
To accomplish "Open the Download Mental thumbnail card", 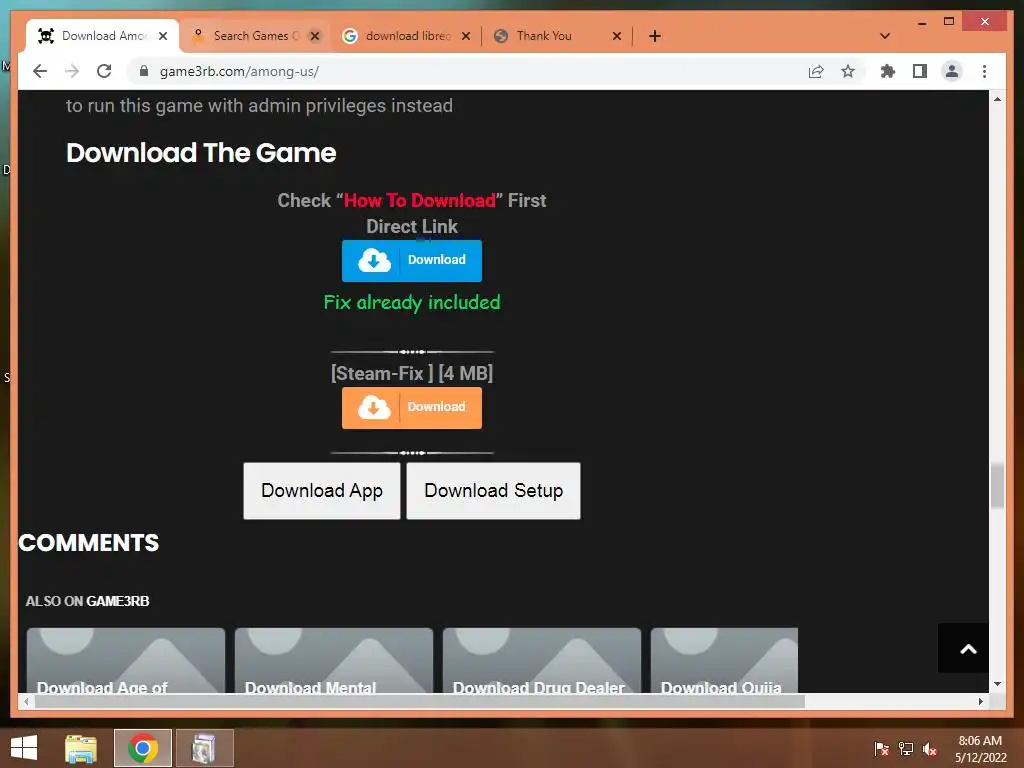I will pyautogui.click(x=334, y=660).
